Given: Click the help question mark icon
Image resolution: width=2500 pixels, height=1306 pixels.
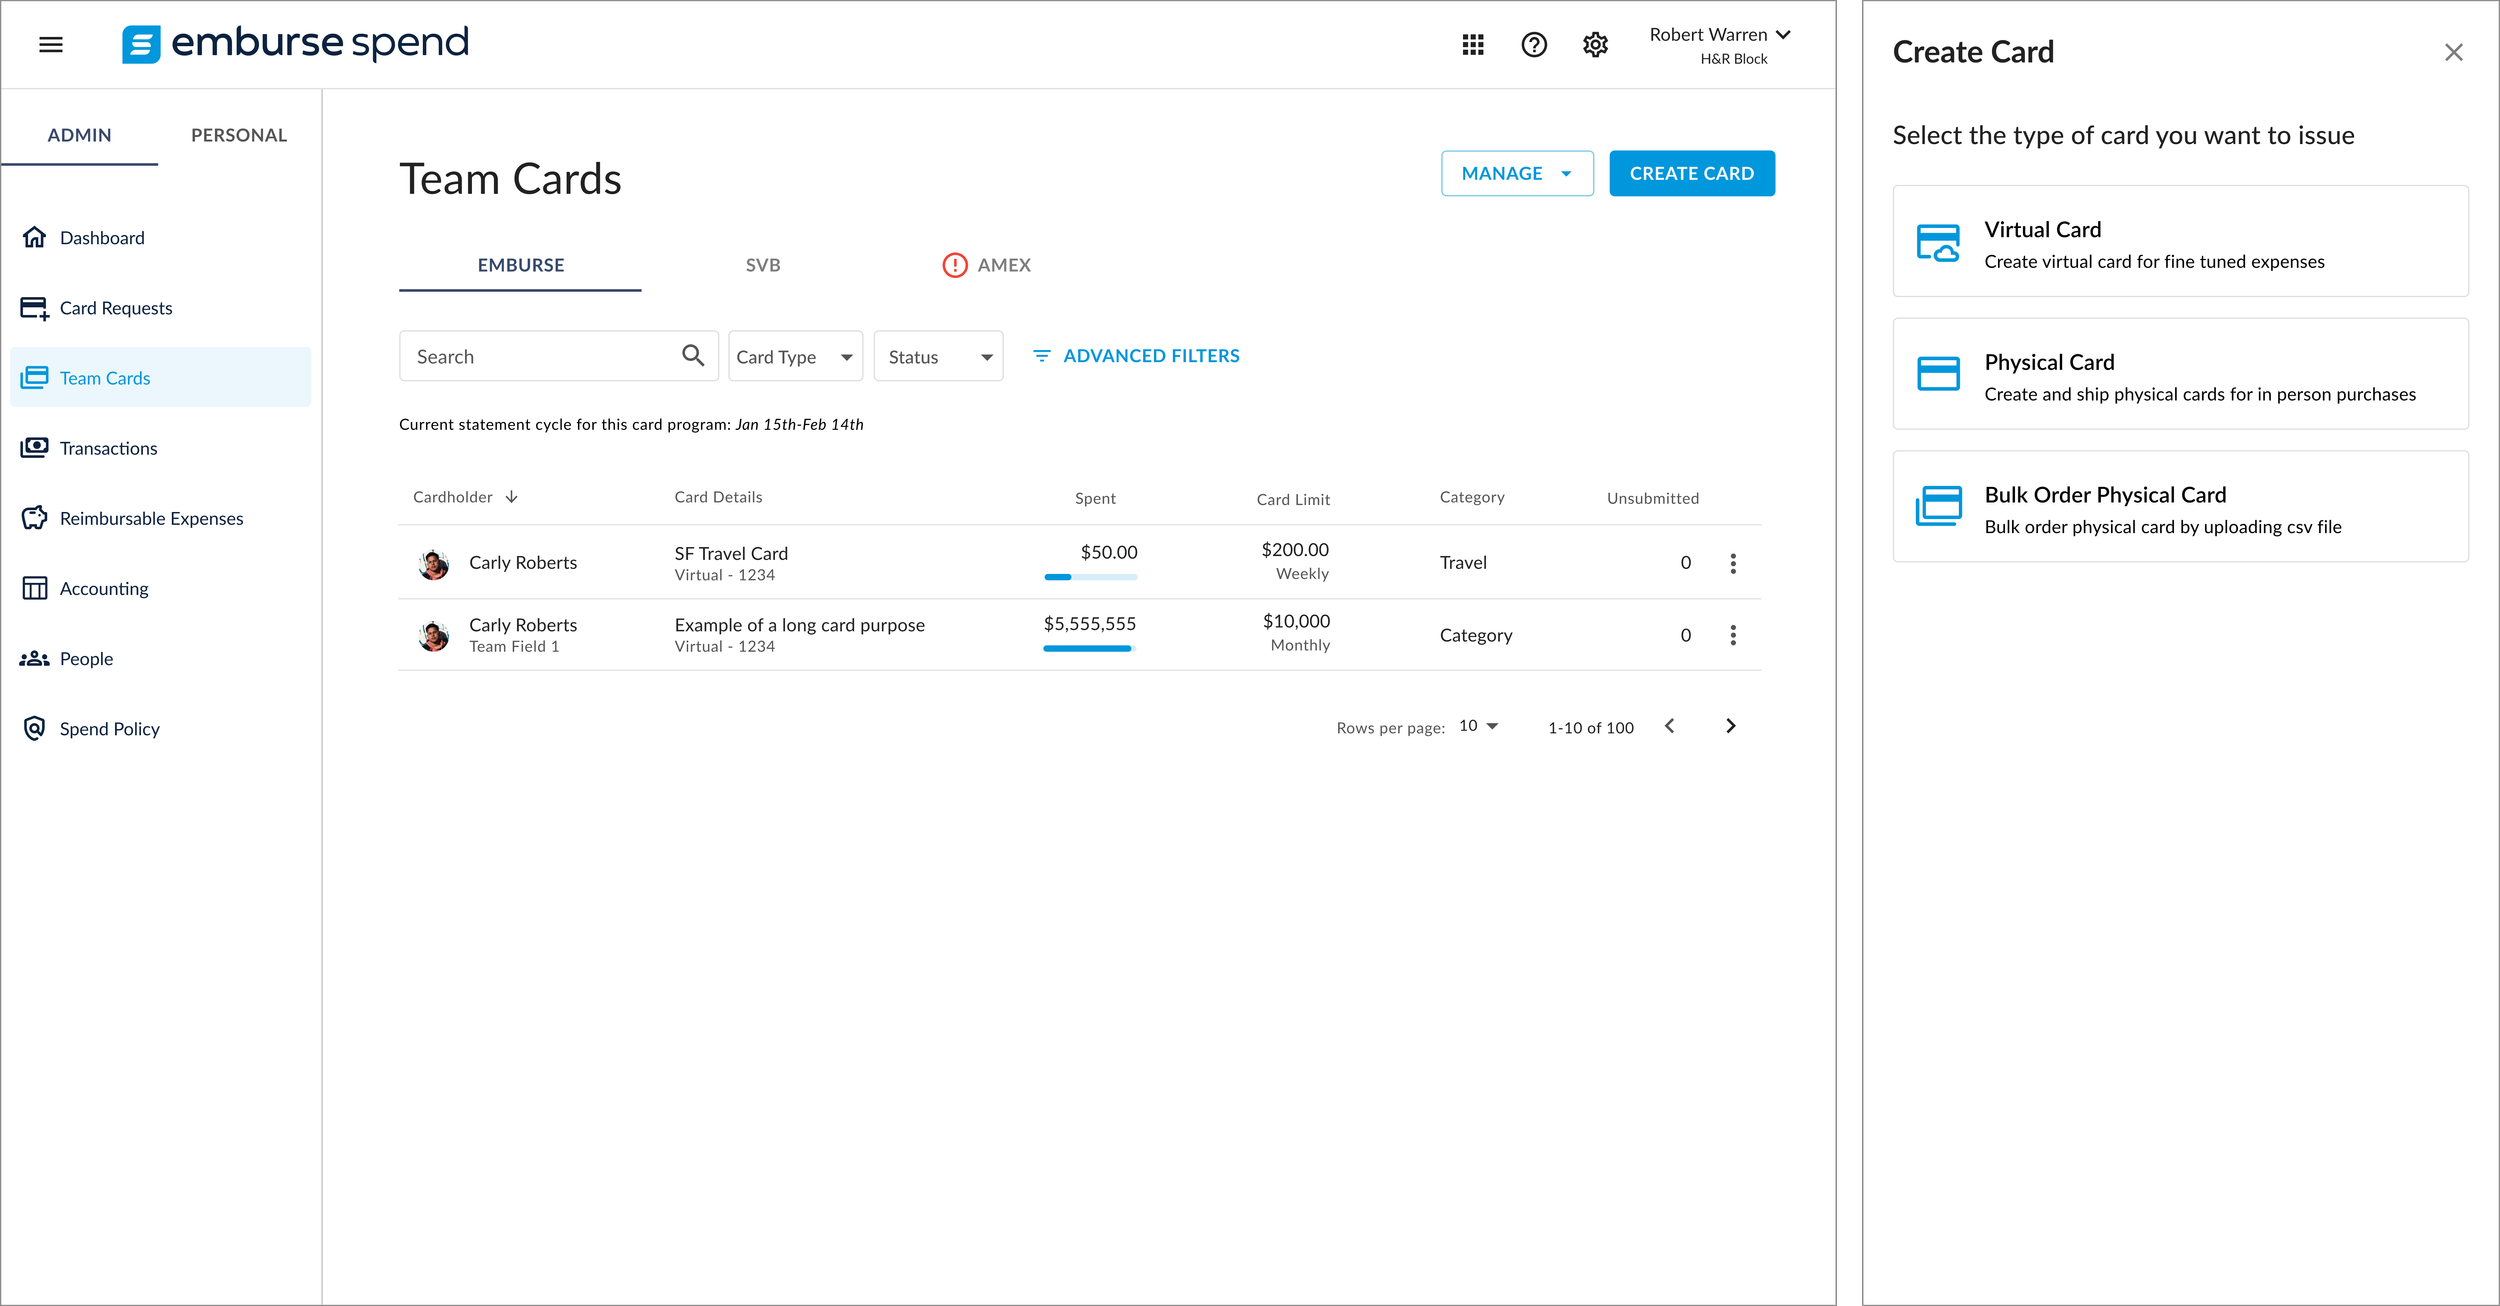Looking at the screenshot, I should (1533, 44).
